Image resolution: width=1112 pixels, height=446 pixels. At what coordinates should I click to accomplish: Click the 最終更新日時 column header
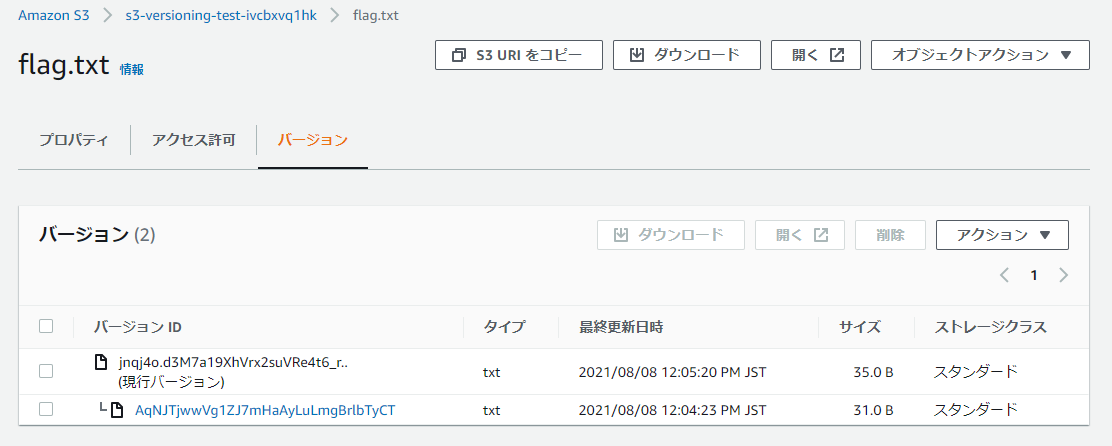(621, 327)
